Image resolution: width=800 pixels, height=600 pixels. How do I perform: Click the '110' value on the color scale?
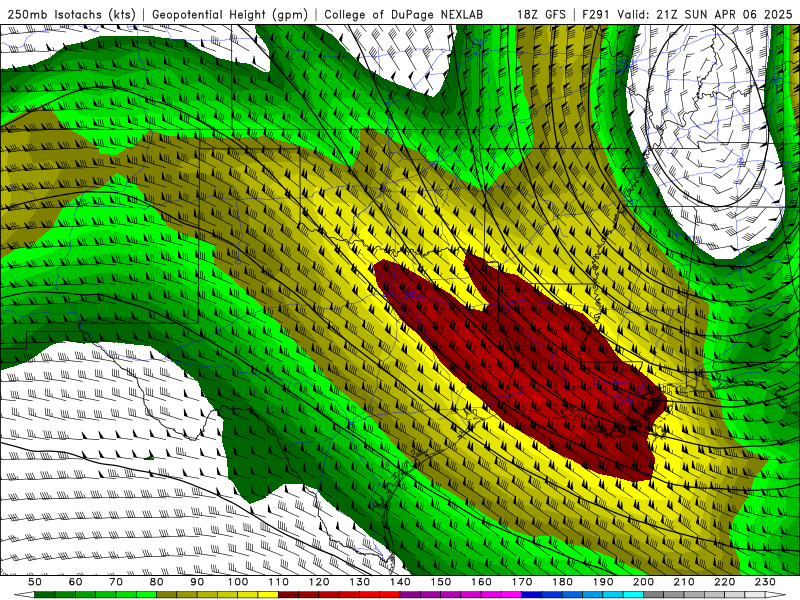pos(279,582)
